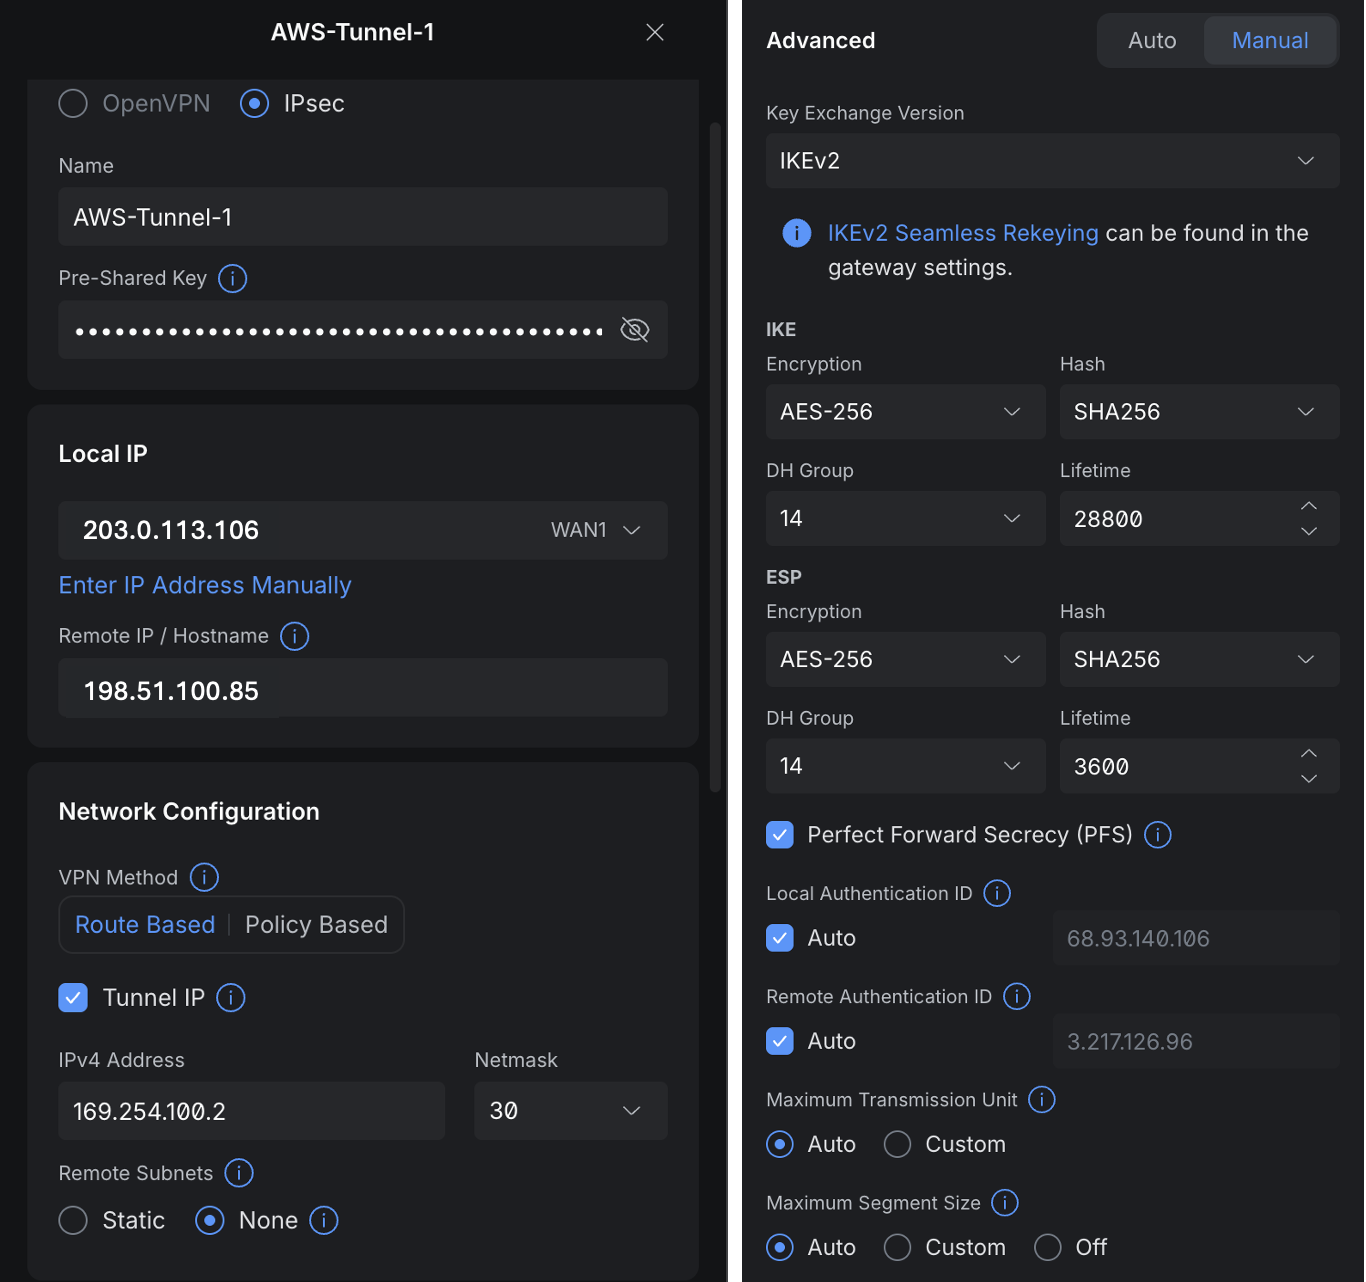
Task: Expand the Key Exchange Version dropdown
Action: 1052,161
